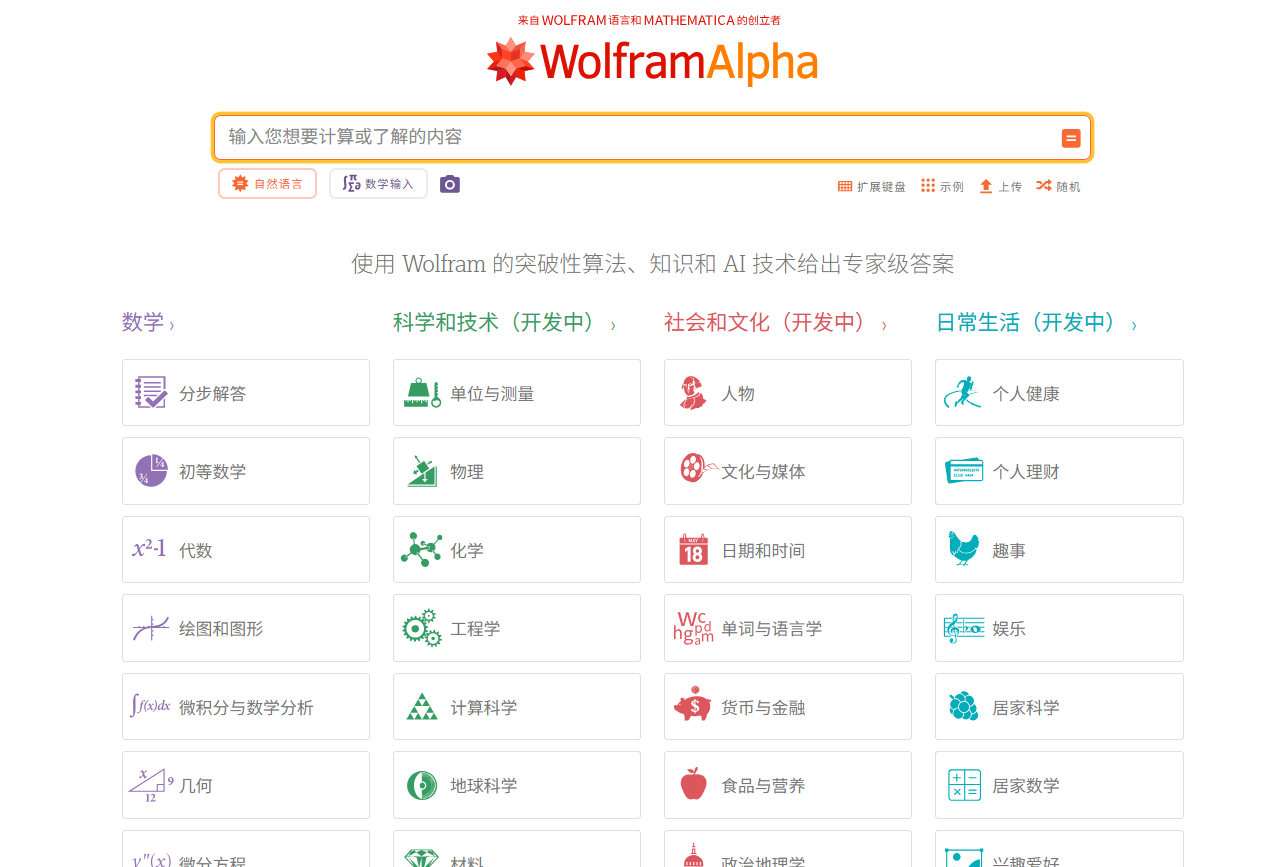Open 居家数学 topic label
The height and width of the screenshot is (867, 1263).
(x=1026, y=786)
